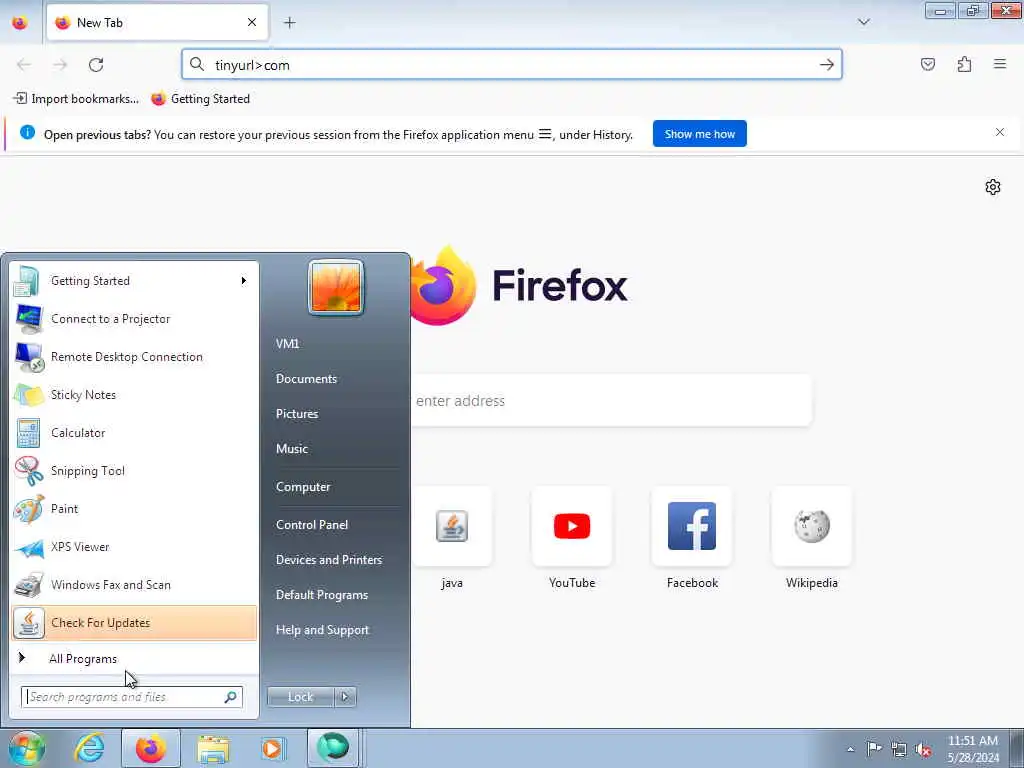The width and height of the screenshot is (1024, 768).
Task: Click Java Check For Updates entry
Action: coord(134,623)
